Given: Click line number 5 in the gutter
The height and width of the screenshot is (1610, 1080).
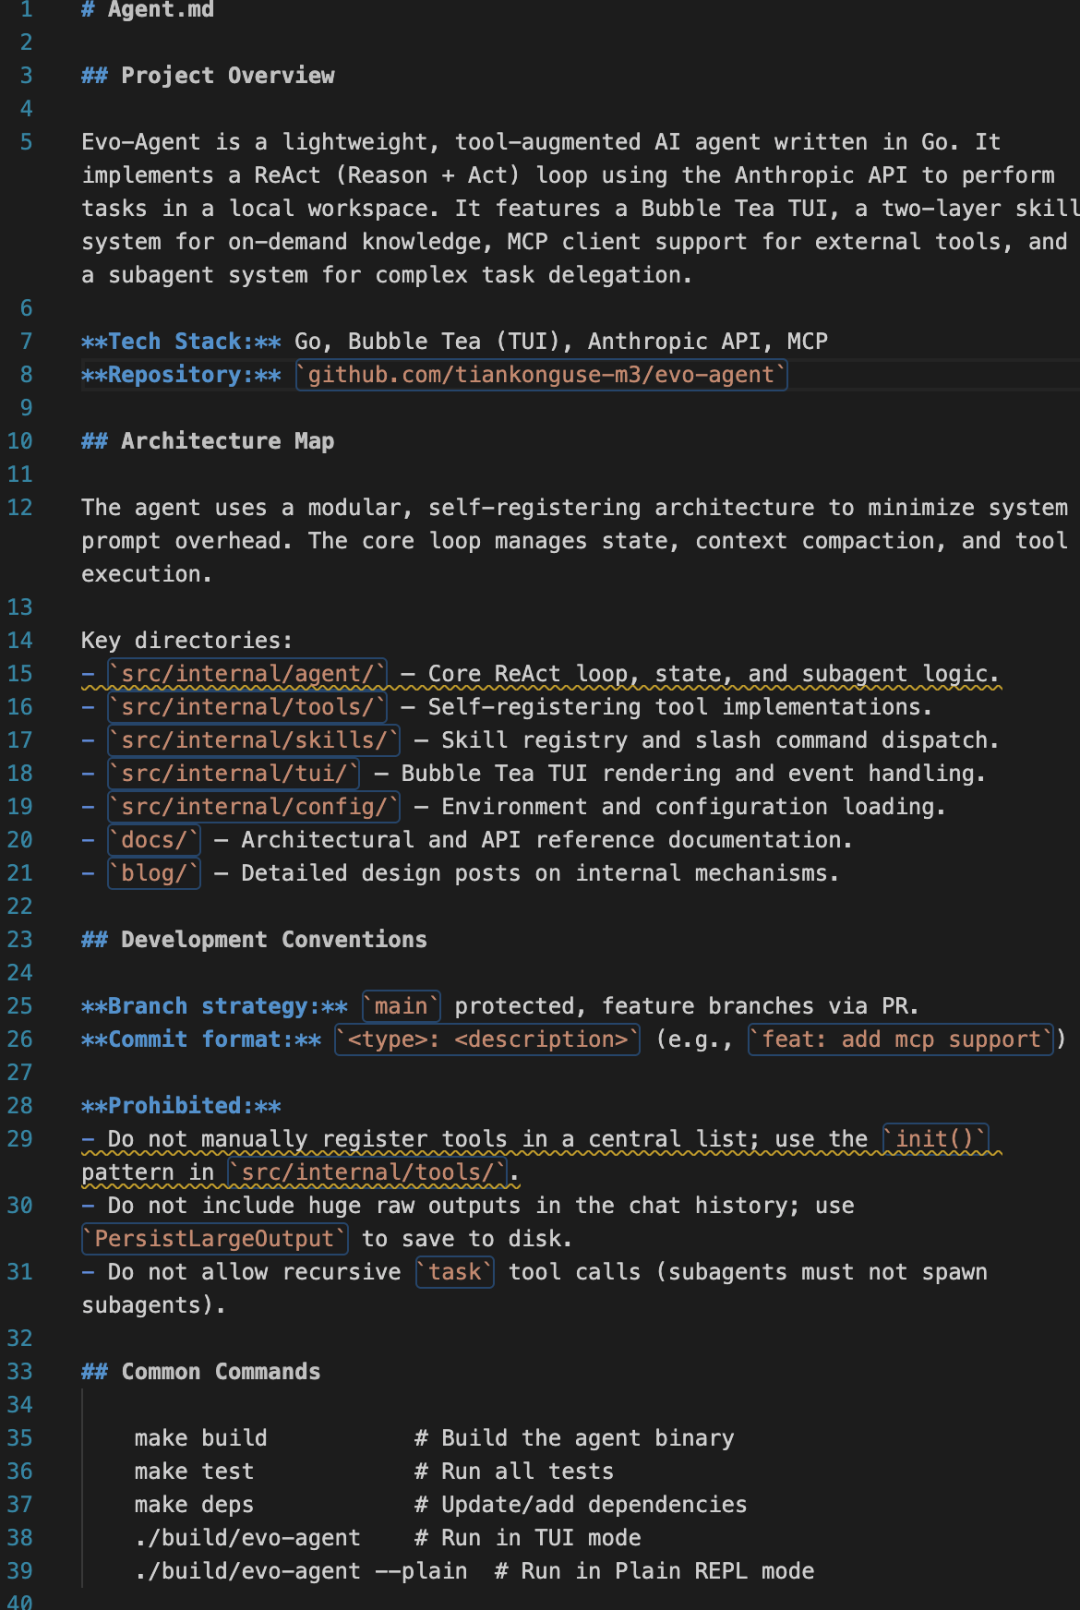Looking at the screenshot, I should [x=26, y=142].
